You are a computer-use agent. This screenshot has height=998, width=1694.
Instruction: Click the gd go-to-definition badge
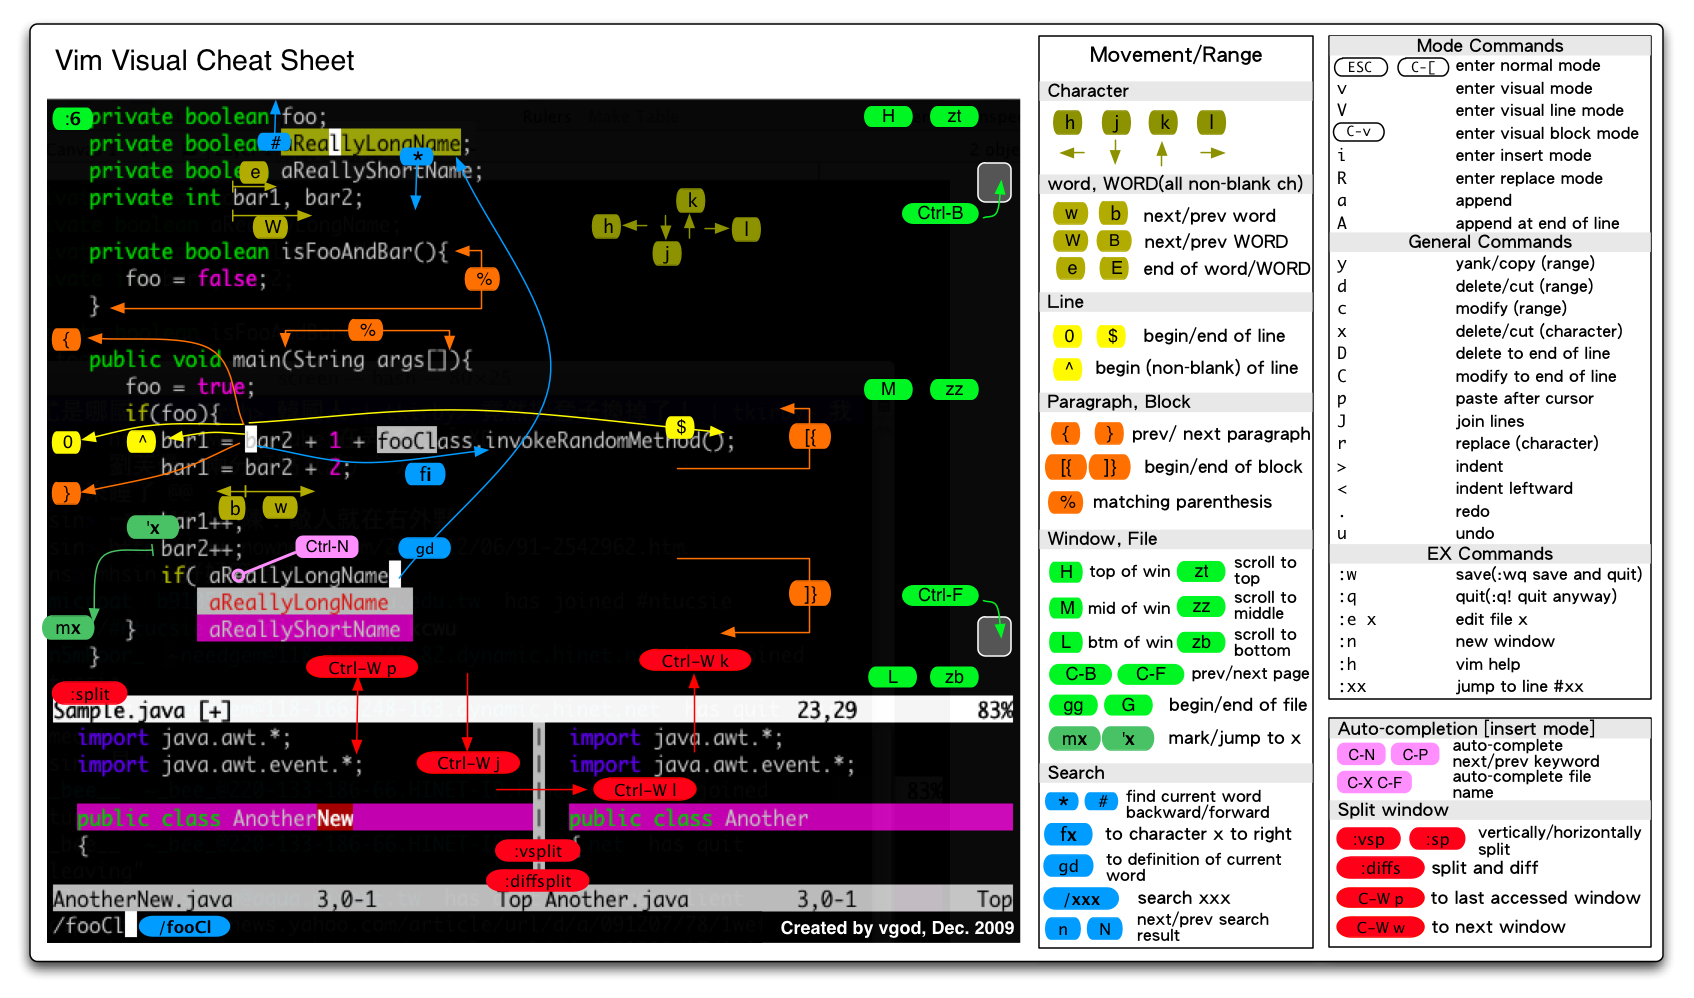1069,866
